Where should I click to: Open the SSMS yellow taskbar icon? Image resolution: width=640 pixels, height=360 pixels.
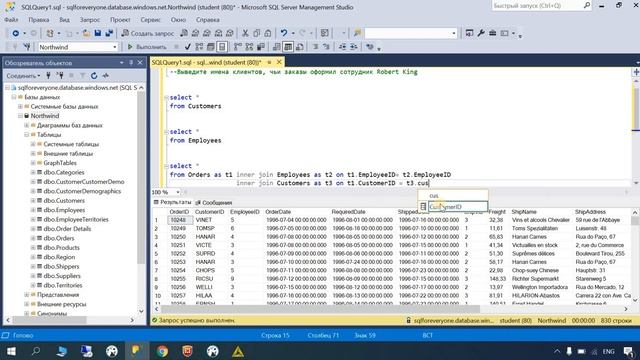136,351
